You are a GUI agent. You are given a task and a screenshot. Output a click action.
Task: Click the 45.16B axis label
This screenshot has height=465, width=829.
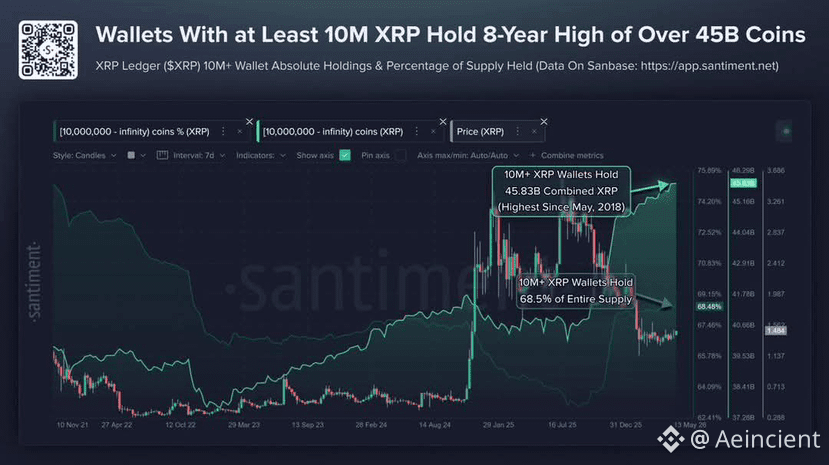(x=743, y=201)
